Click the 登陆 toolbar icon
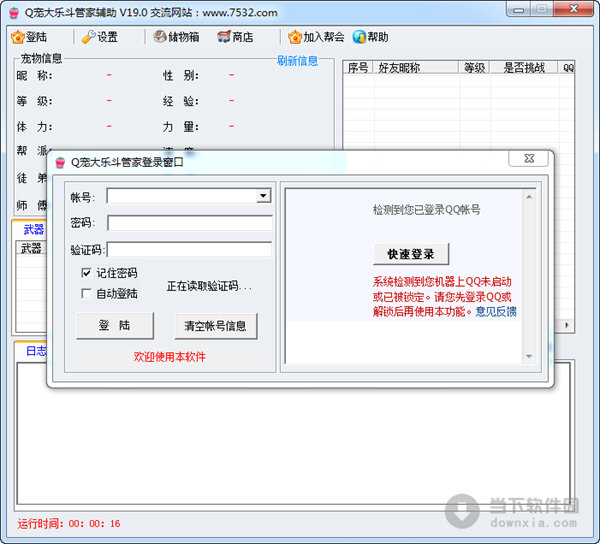Screen dimensions: 600x544 coord(18,37)
